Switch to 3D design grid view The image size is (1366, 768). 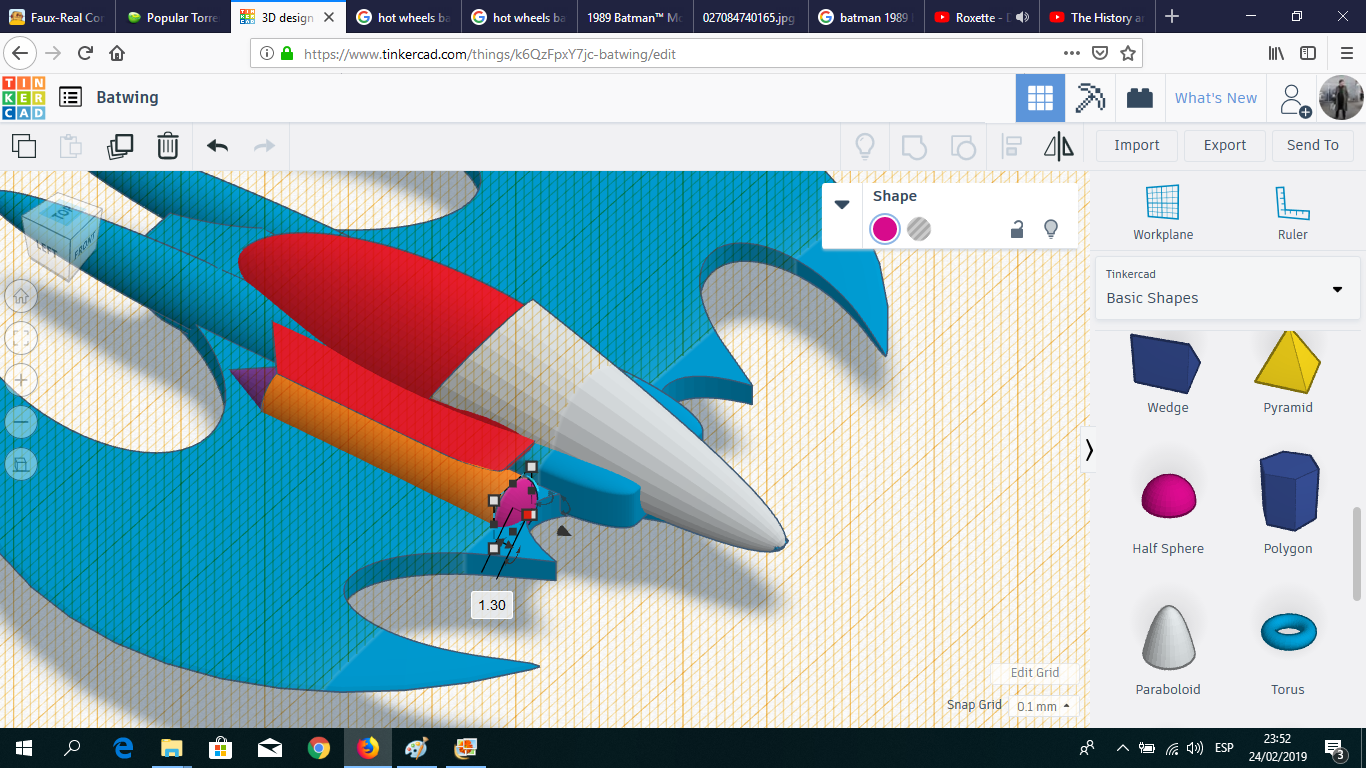pos(1040,98)
